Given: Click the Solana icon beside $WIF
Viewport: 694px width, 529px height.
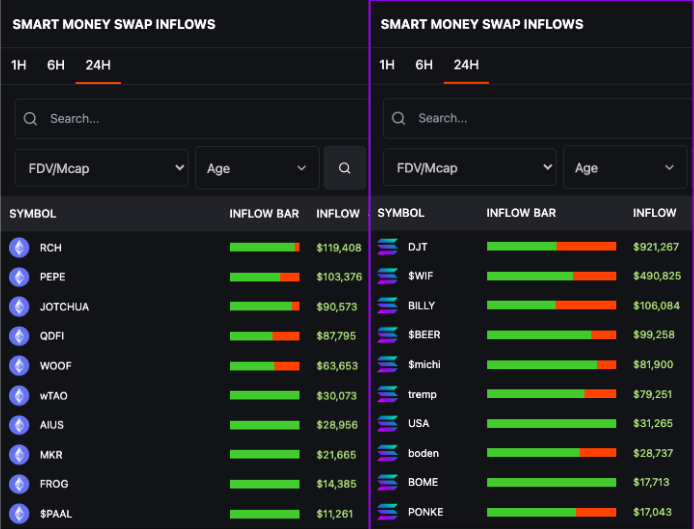Looking at the screenshot, I should click(387, 276).
